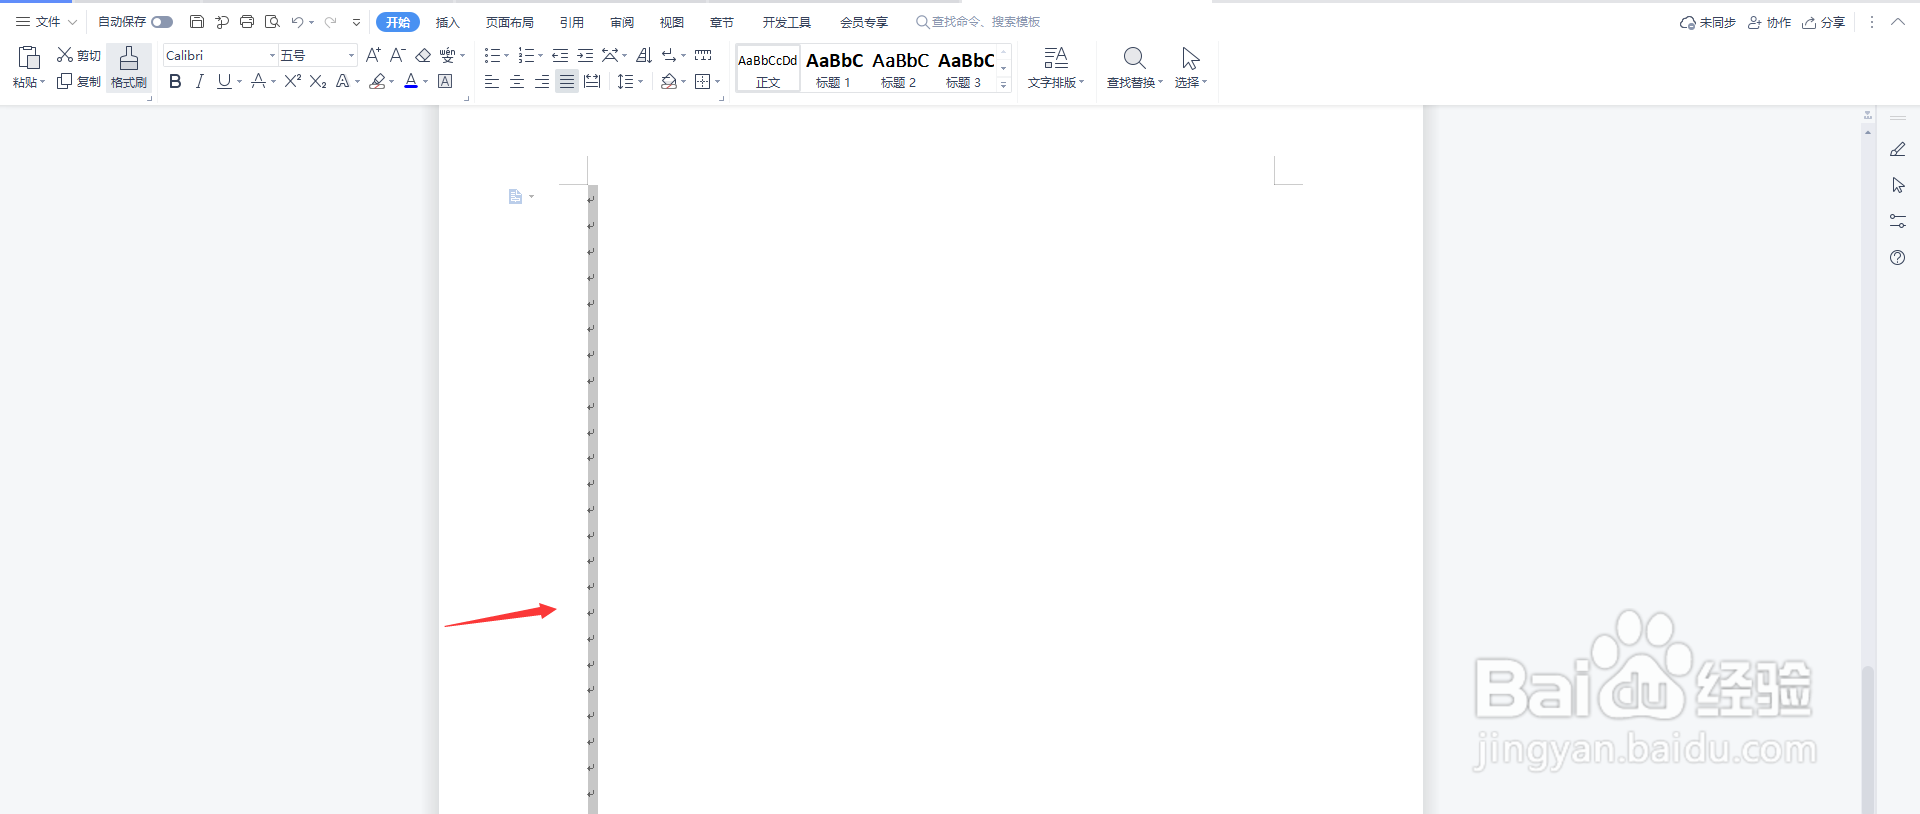The width and height of the screenshot is (1920, 814).
Task: Apply font color red A
Action: [x=411, y=81]
